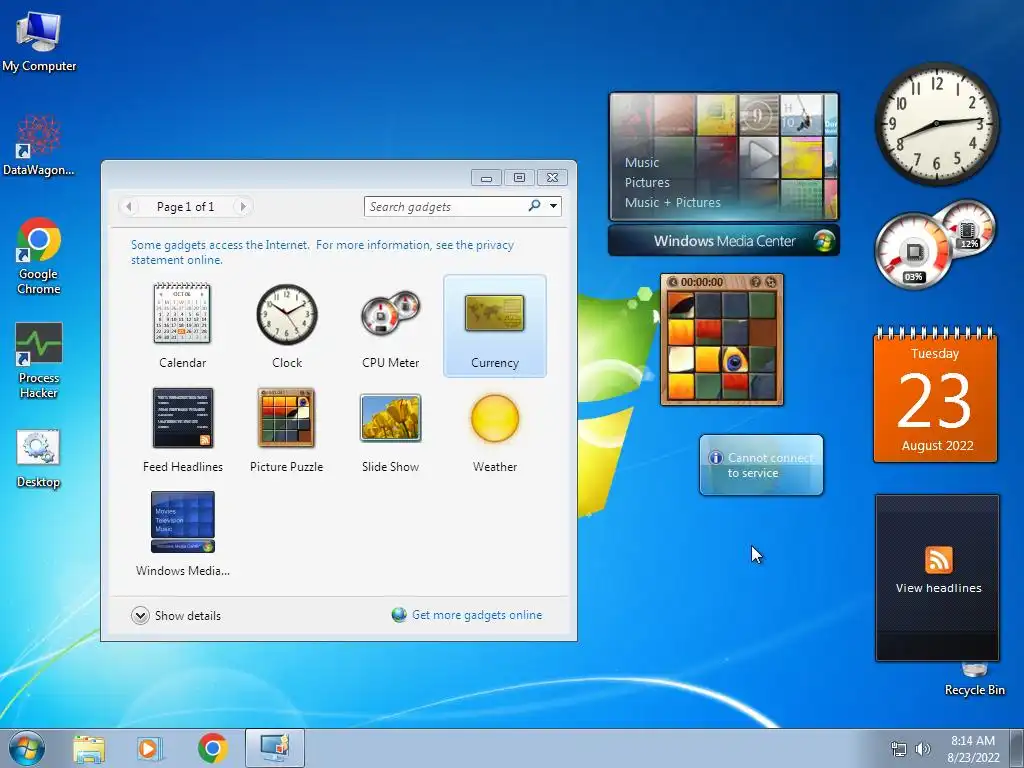
Task: Click the magnifier search icon in gallery
Action: [534, 206]
